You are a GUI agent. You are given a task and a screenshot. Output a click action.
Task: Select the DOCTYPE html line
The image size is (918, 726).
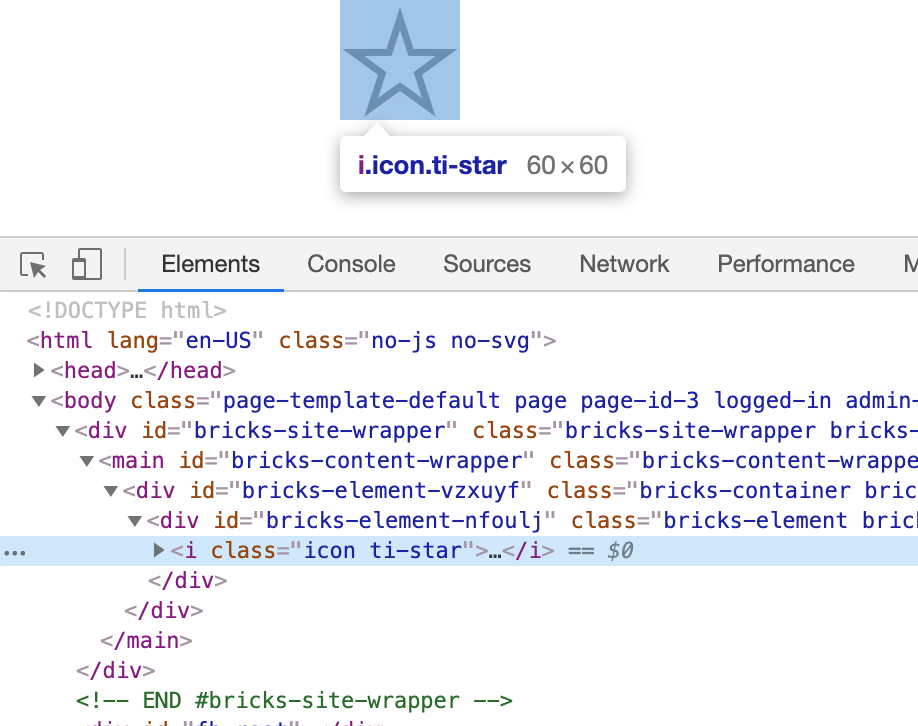(x=127, y=310)
